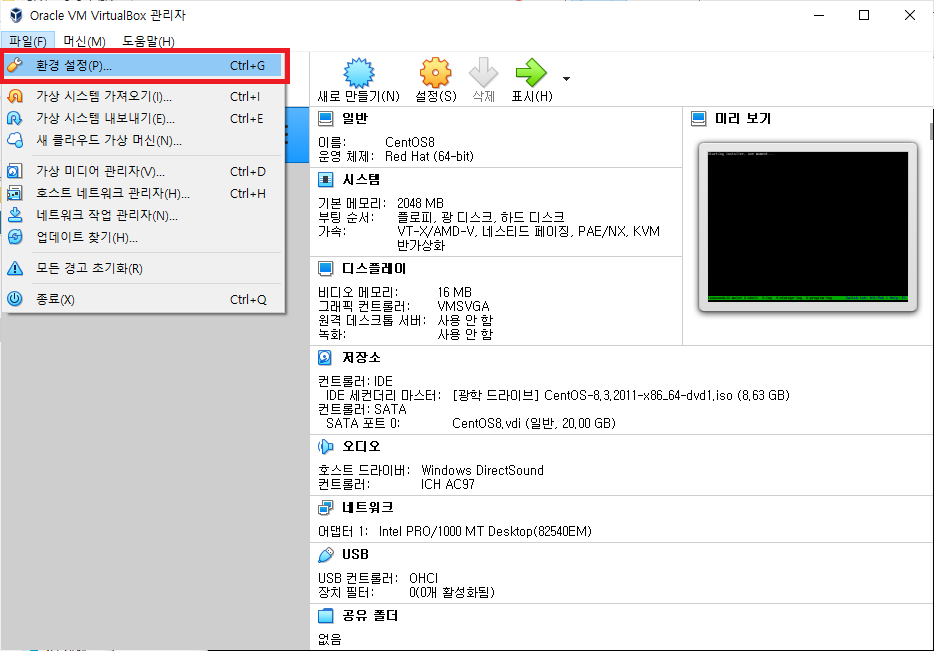934x651 pixels.
Task: Open the 시스템 section heading
Action: [x=361, y=179]
